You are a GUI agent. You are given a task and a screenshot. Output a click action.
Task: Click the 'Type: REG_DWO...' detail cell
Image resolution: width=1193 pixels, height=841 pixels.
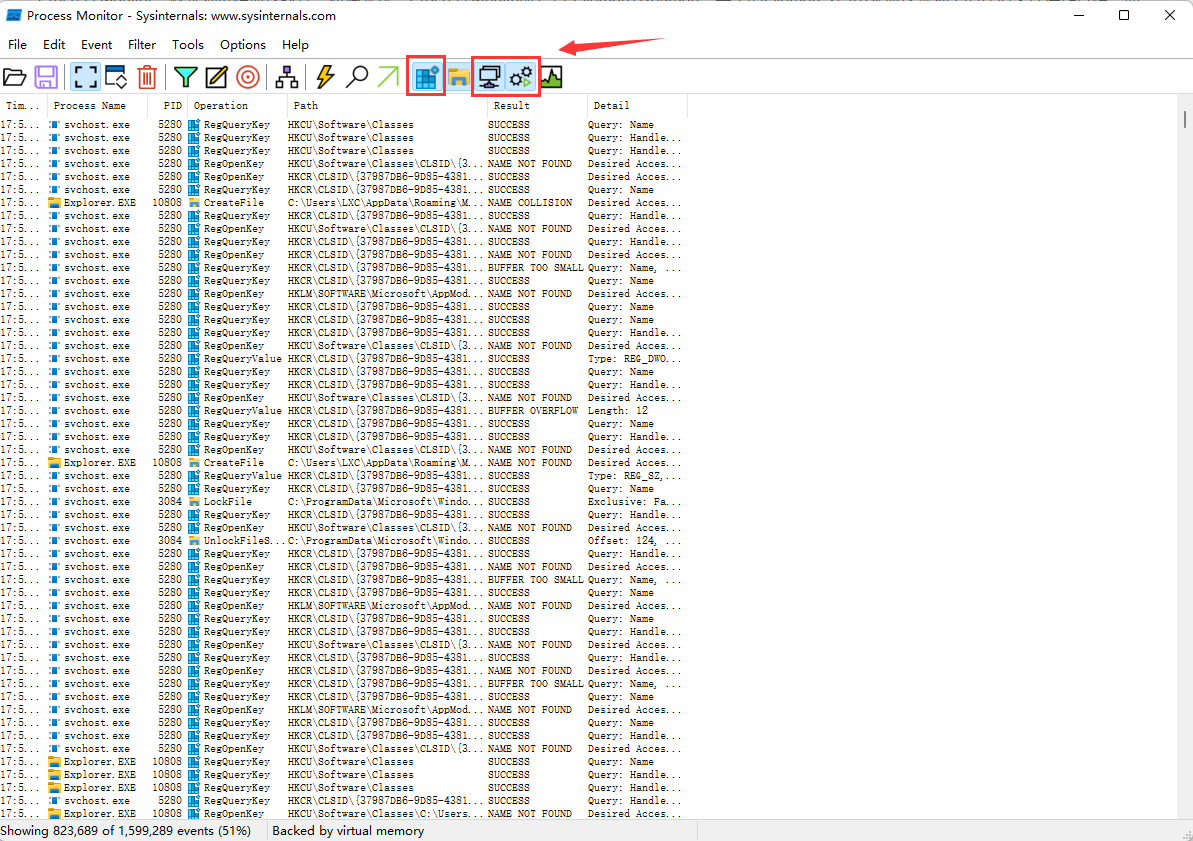(x=635, y=358)
